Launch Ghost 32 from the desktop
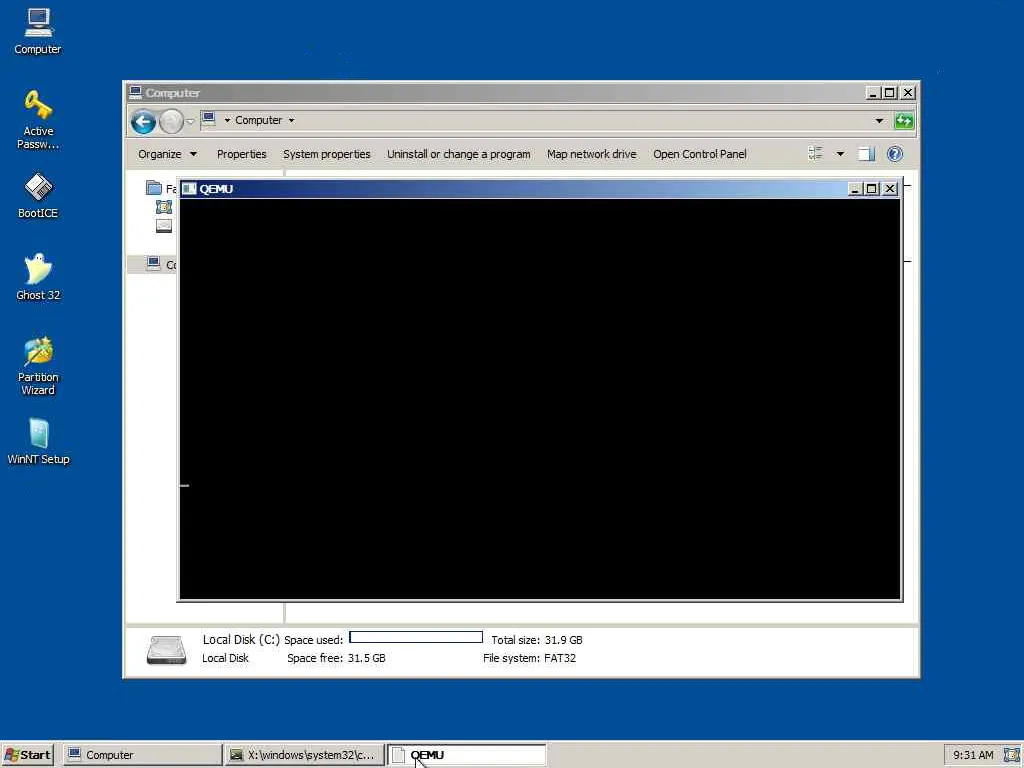Screen dimensions: 1024x768 (38, 276)
